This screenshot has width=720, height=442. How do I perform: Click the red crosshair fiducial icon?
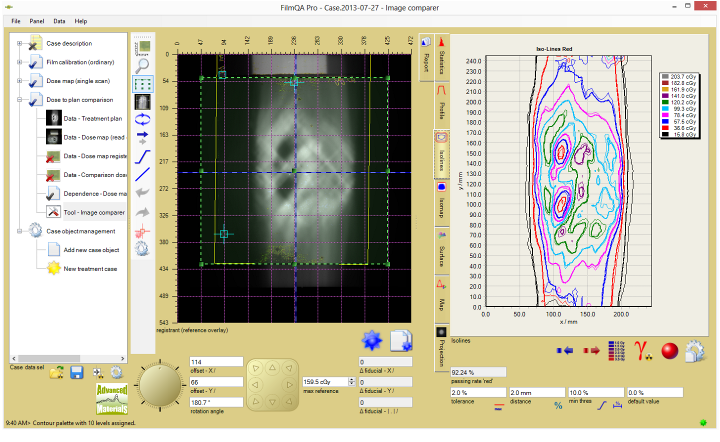point(142,231)
